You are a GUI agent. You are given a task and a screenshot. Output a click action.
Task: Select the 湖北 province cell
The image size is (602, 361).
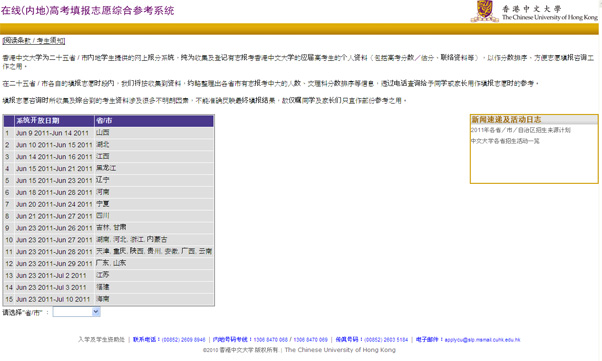(154, 145)
